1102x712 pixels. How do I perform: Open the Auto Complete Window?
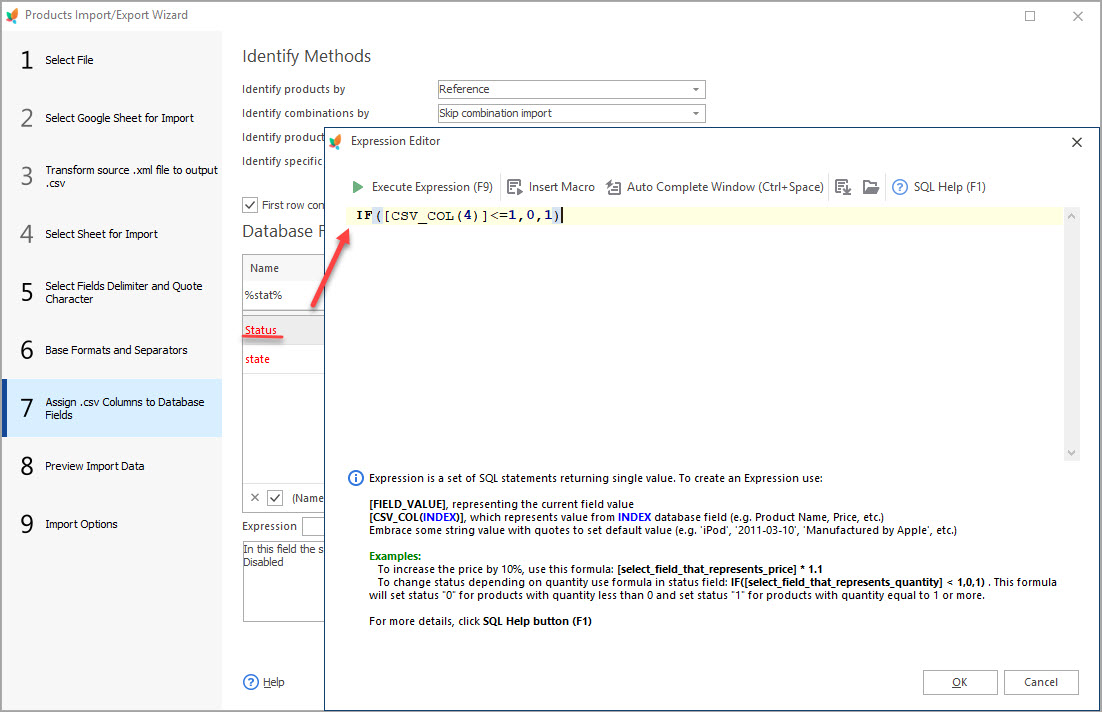pos(714,187)
